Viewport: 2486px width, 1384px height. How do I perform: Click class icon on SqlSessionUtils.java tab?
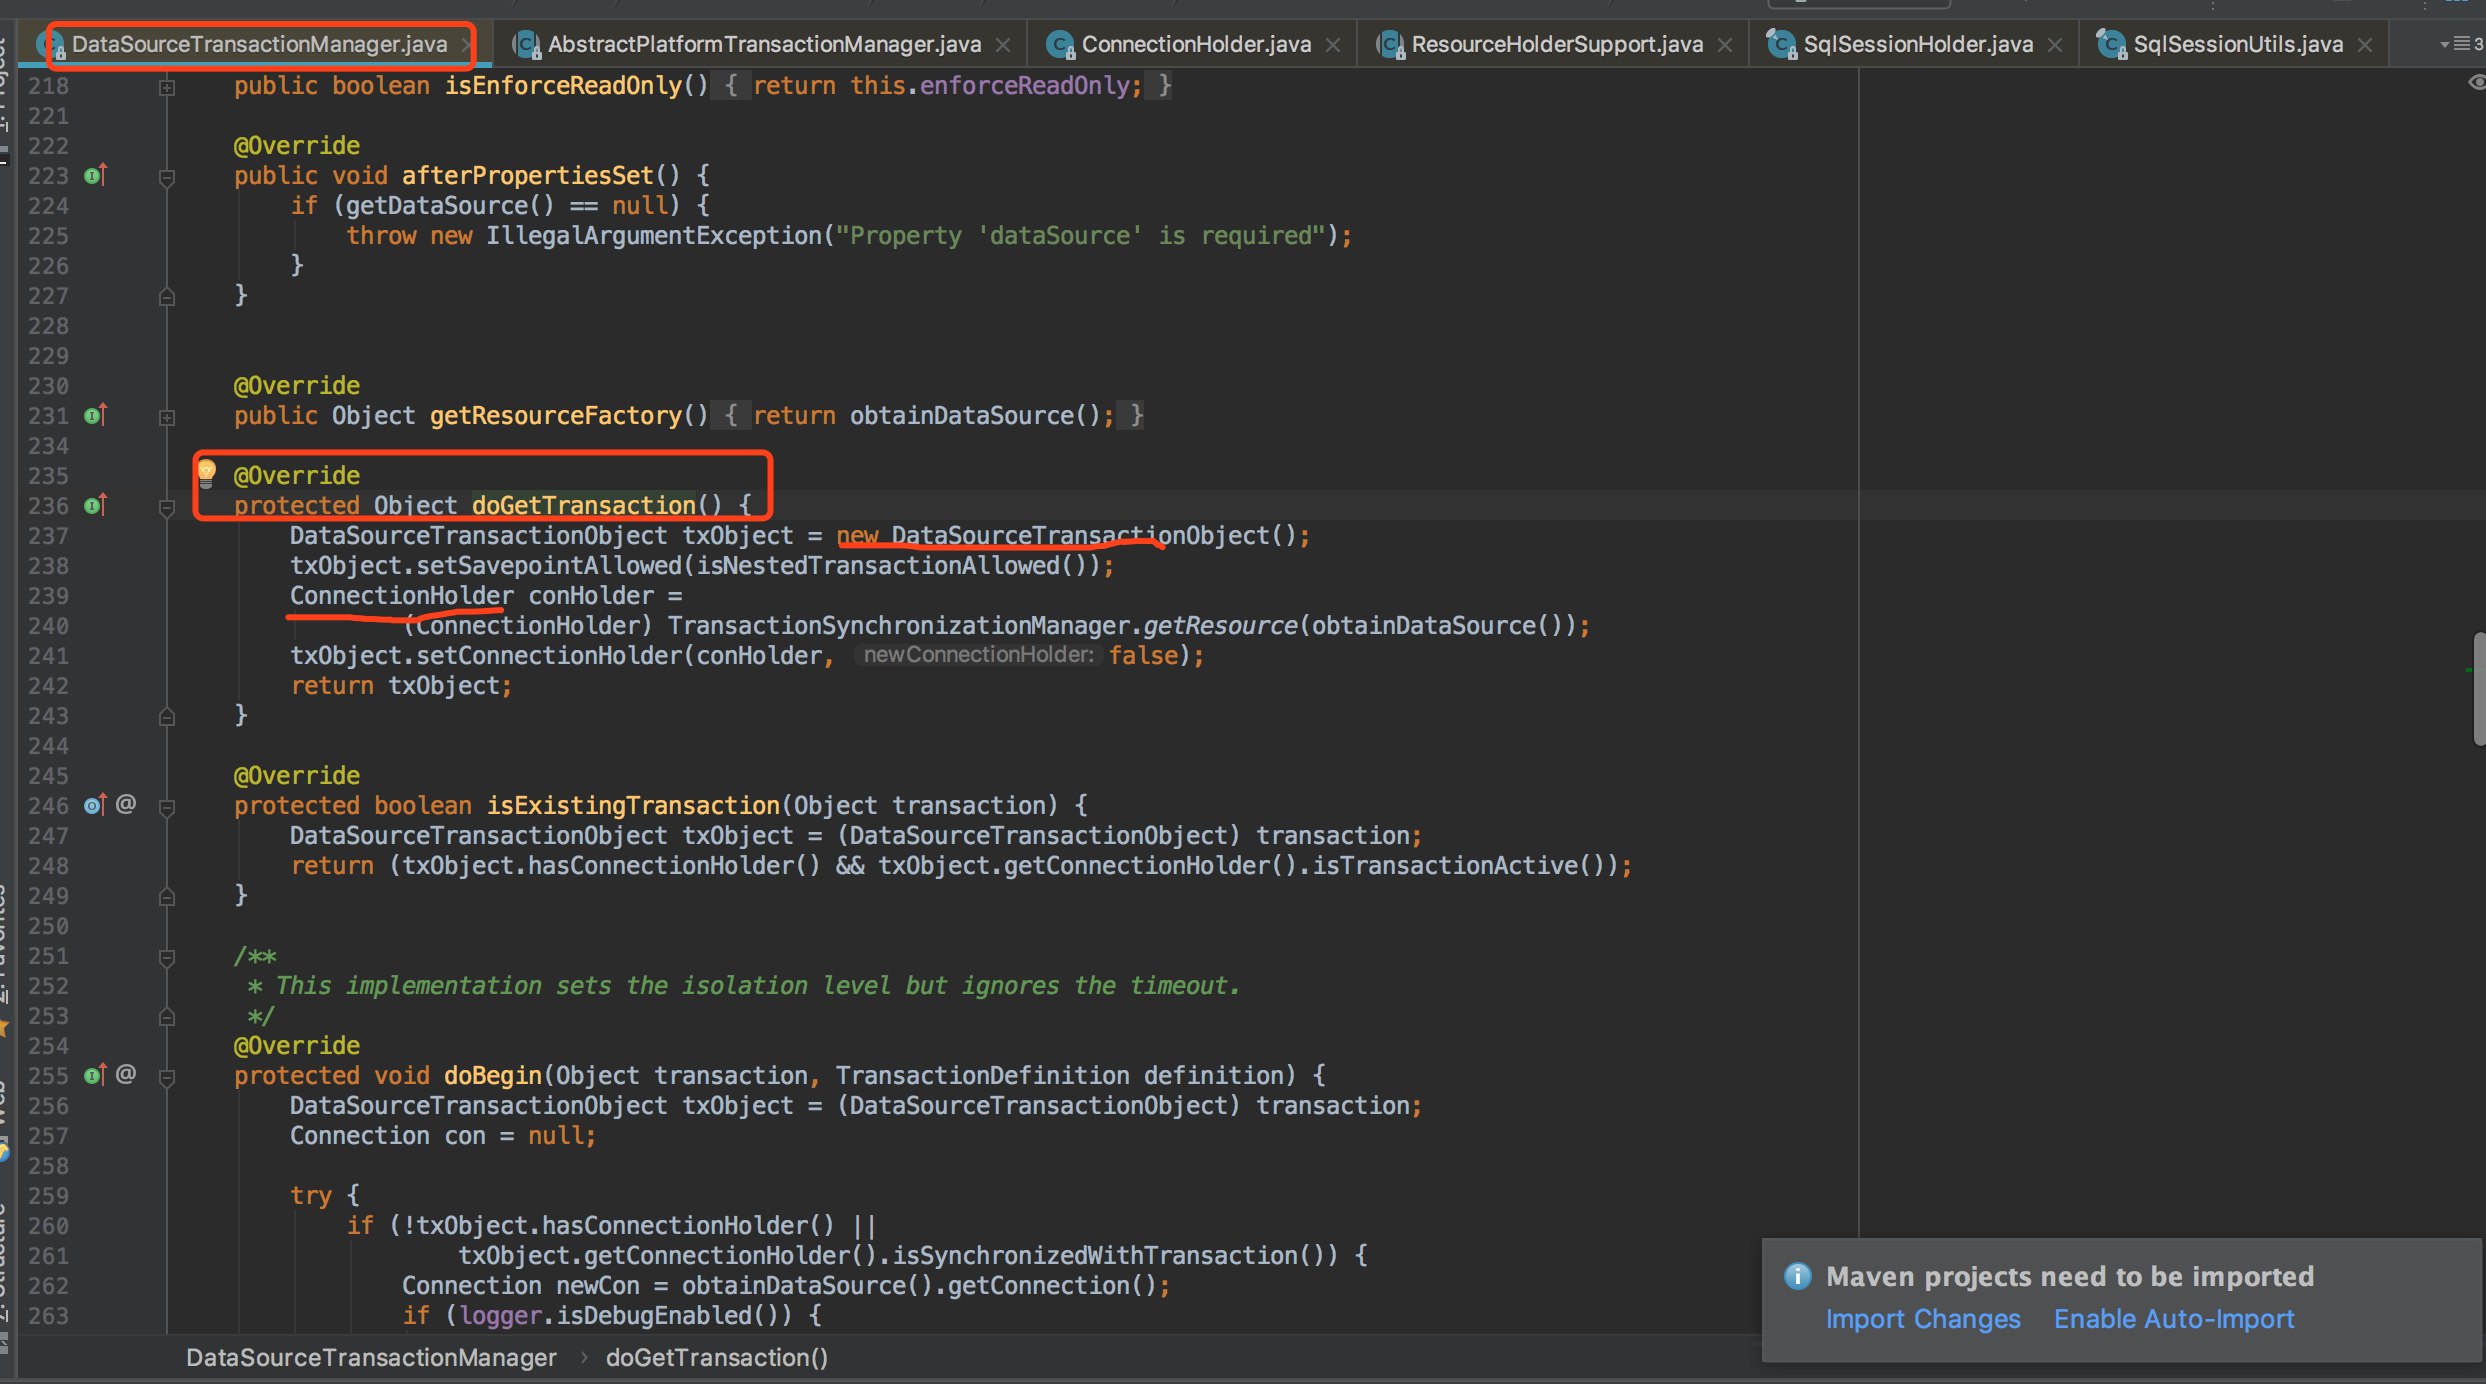click(x=2111, y=45)
